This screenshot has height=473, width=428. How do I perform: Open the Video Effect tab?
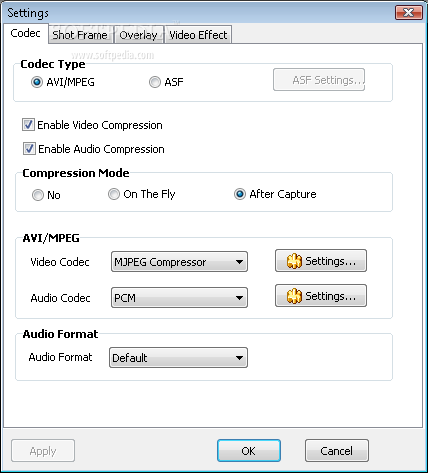coord(198,35)
